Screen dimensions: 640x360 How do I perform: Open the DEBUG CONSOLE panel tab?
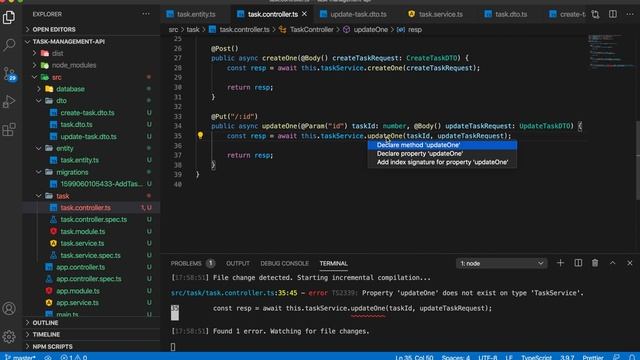pos(284,263)
